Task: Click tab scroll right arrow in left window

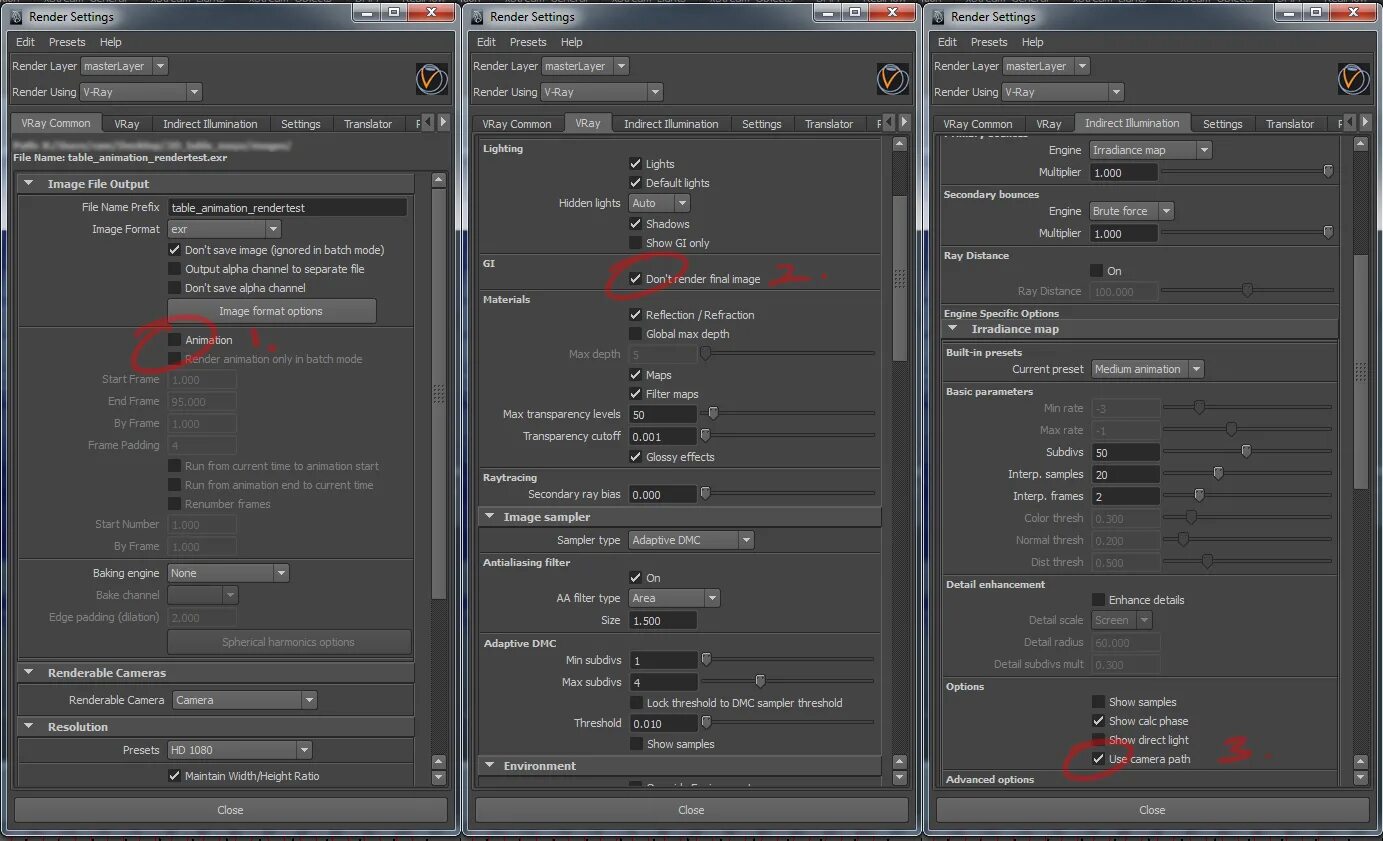Action: coord(444,122)
